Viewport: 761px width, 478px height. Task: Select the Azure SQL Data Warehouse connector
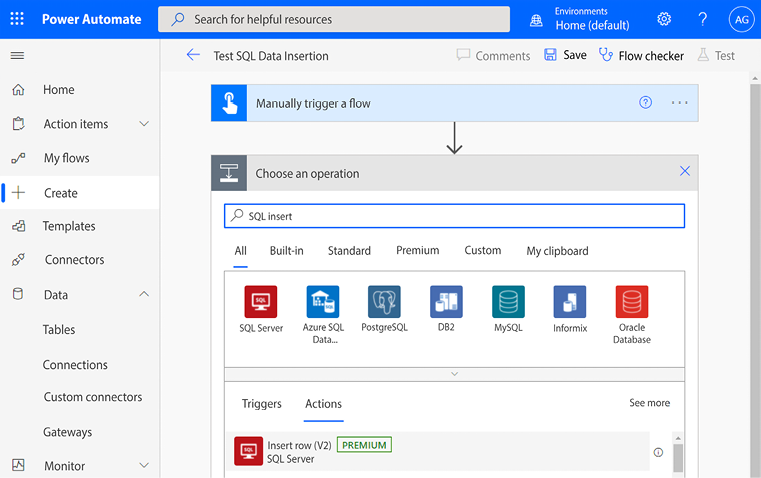tap(323, 301)
